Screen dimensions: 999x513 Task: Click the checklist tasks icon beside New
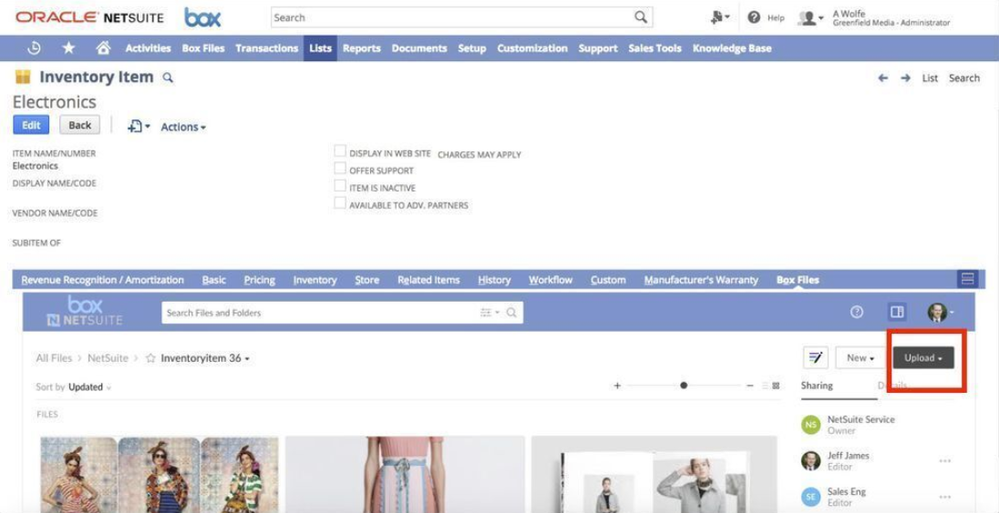816,358
